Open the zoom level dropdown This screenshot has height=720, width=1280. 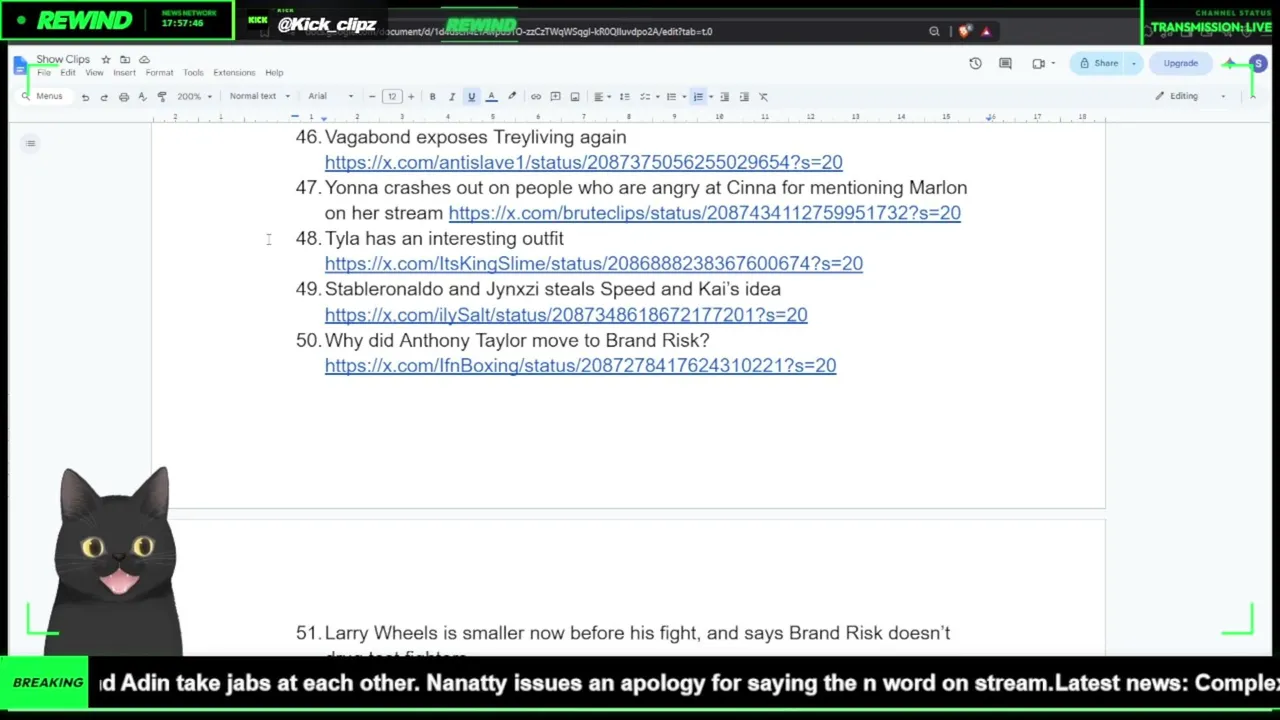coord(194,97)
